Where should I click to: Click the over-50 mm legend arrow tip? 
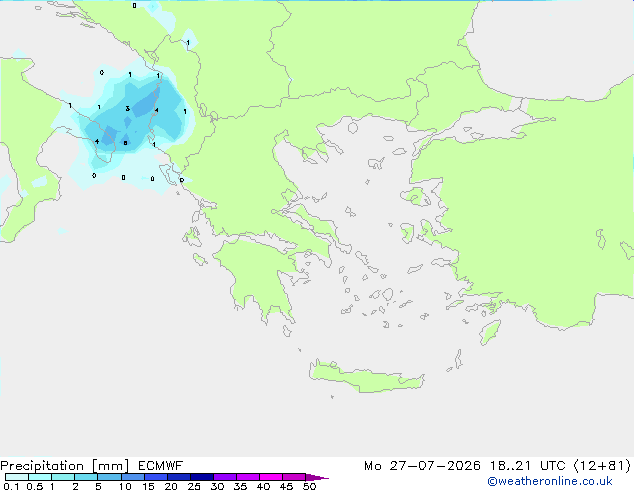tap(317, 477)
